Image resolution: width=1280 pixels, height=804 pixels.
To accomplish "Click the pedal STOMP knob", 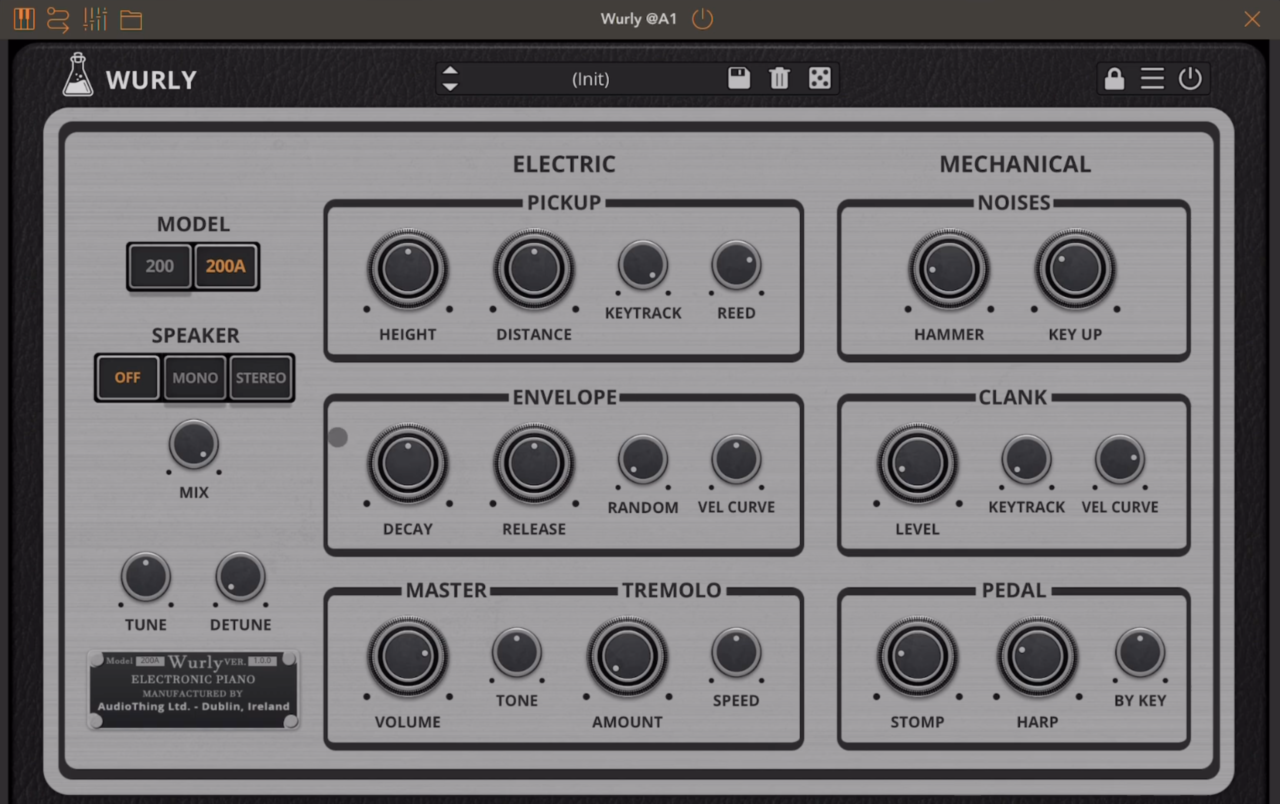I will pyautogui.click(x=918, y=657).
